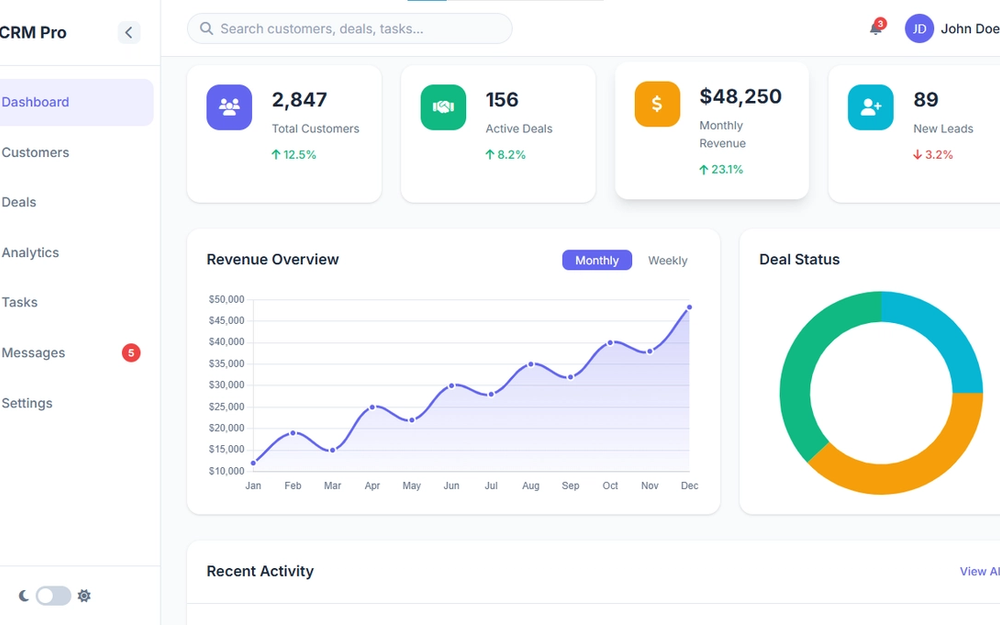Screen dimensions: 1000x625
Task: Click the green Active Deals cash icon
Action: (443, 107)
